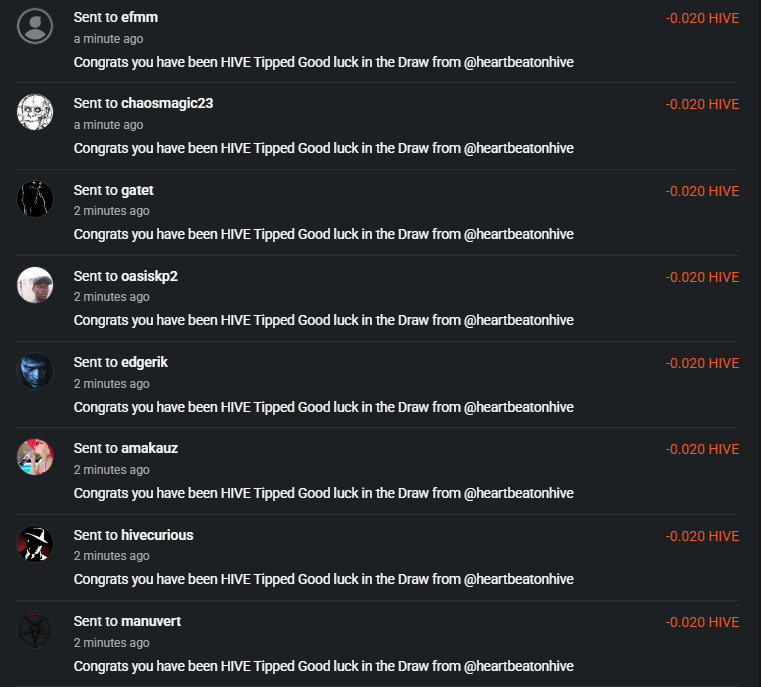This screenshot has height=687, width=761.
Task: Click hivecurious's hat silhouette avatar
Action: point(35,544)
